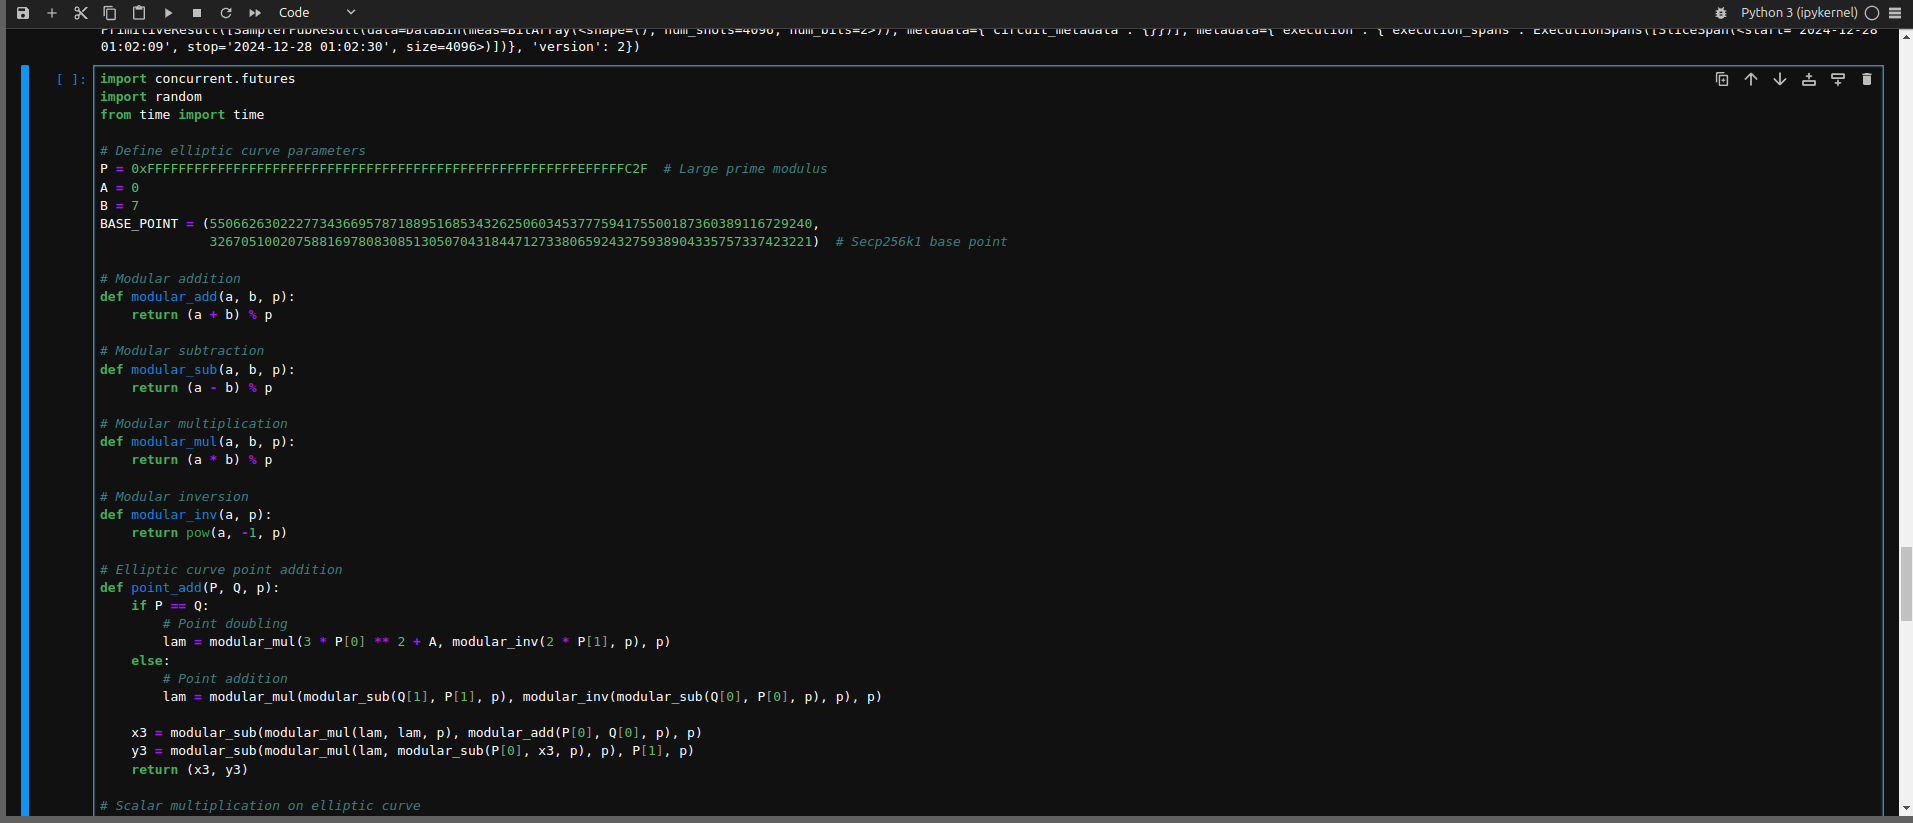This screenshot has height=823, width=1913.
Task: Restart the kernel using the circular arrow
Action: (226, 13)
